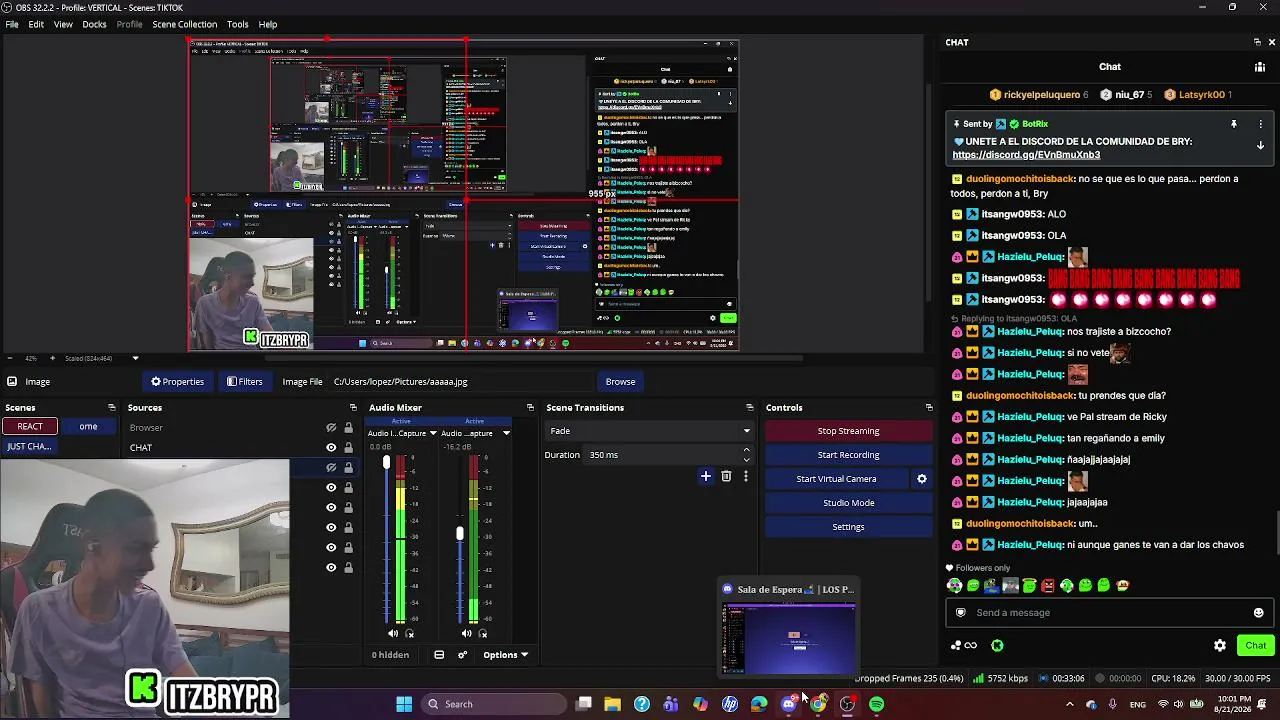Click the Image File path field
The image size is (1280, 720).
(x=462, y=381)
